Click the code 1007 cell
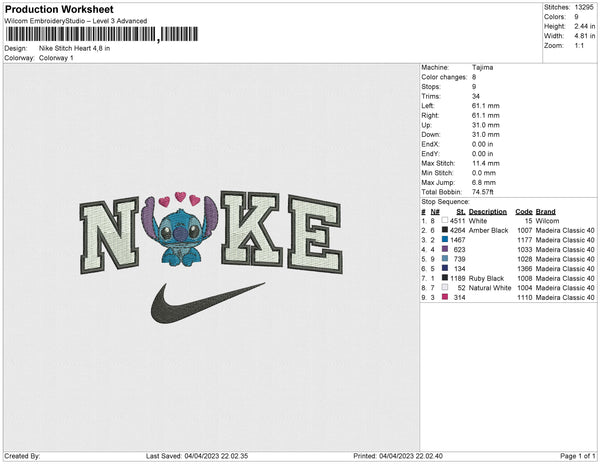 point(525,230)
